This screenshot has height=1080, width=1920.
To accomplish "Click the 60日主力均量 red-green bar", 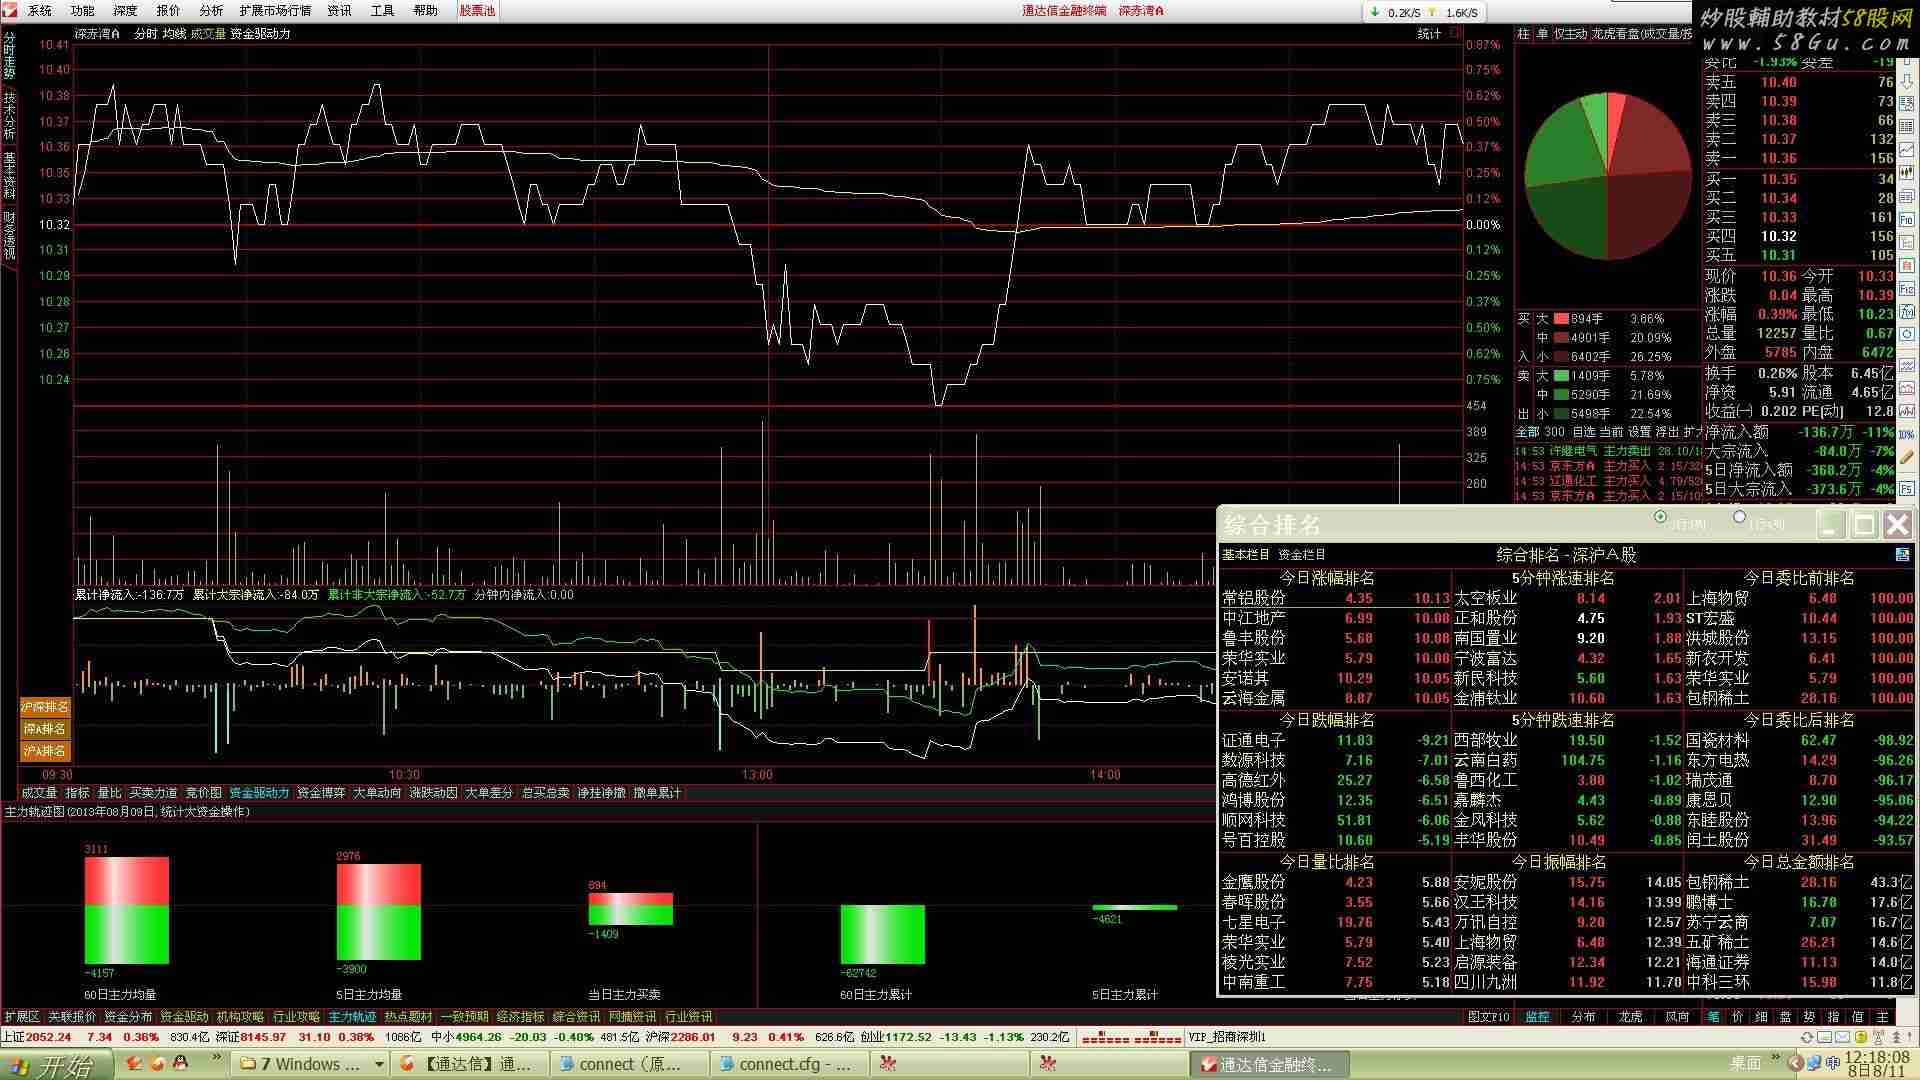I will (x=127, y=910).
